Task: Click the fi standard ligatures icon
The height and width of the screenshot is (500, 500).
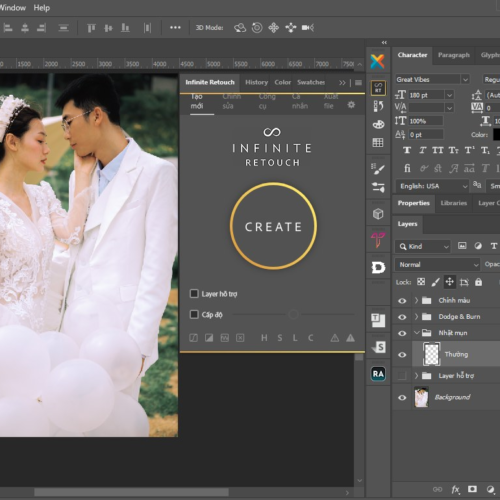Action: (407, 168)
